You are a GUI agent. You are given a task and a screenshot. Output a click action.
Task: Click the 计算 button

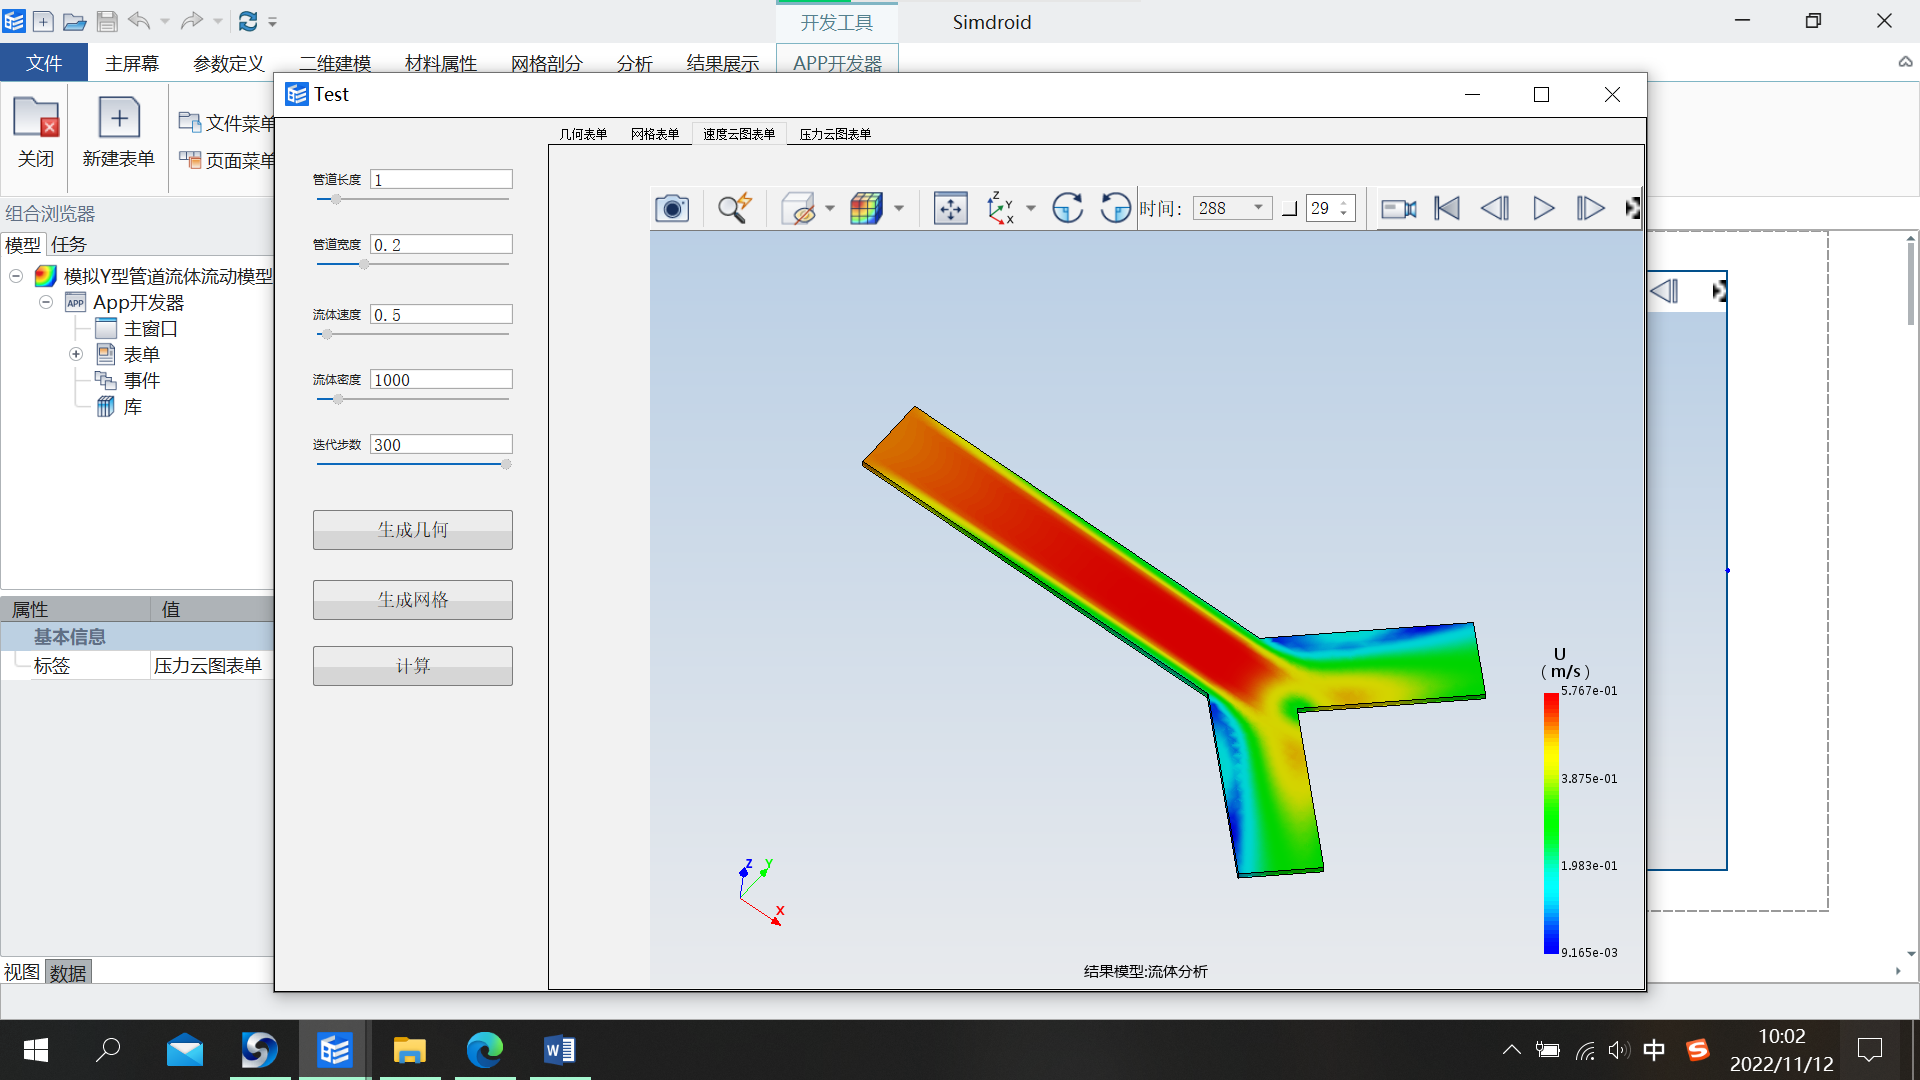413,666
